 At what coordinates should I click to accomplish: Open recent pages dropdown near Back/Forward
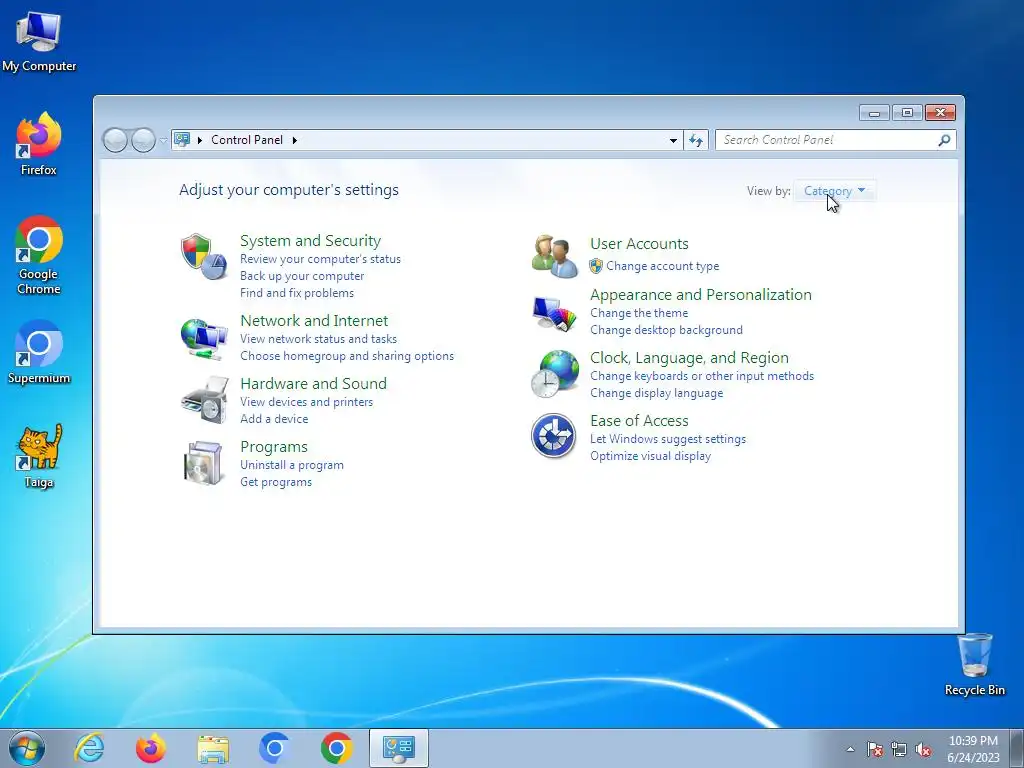tap(163, 140)
